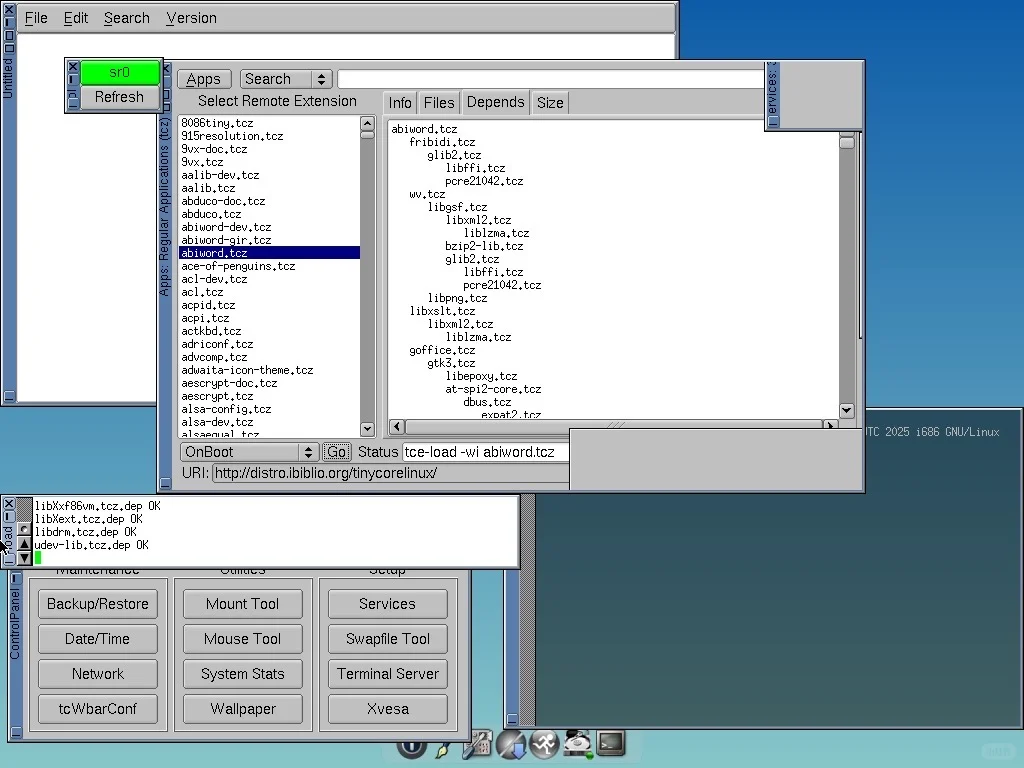Open Backup/Restore in the Control Panel
The width and height of the screenshot is (1024, 768).
pyautogui.click(x=98, y=604)
